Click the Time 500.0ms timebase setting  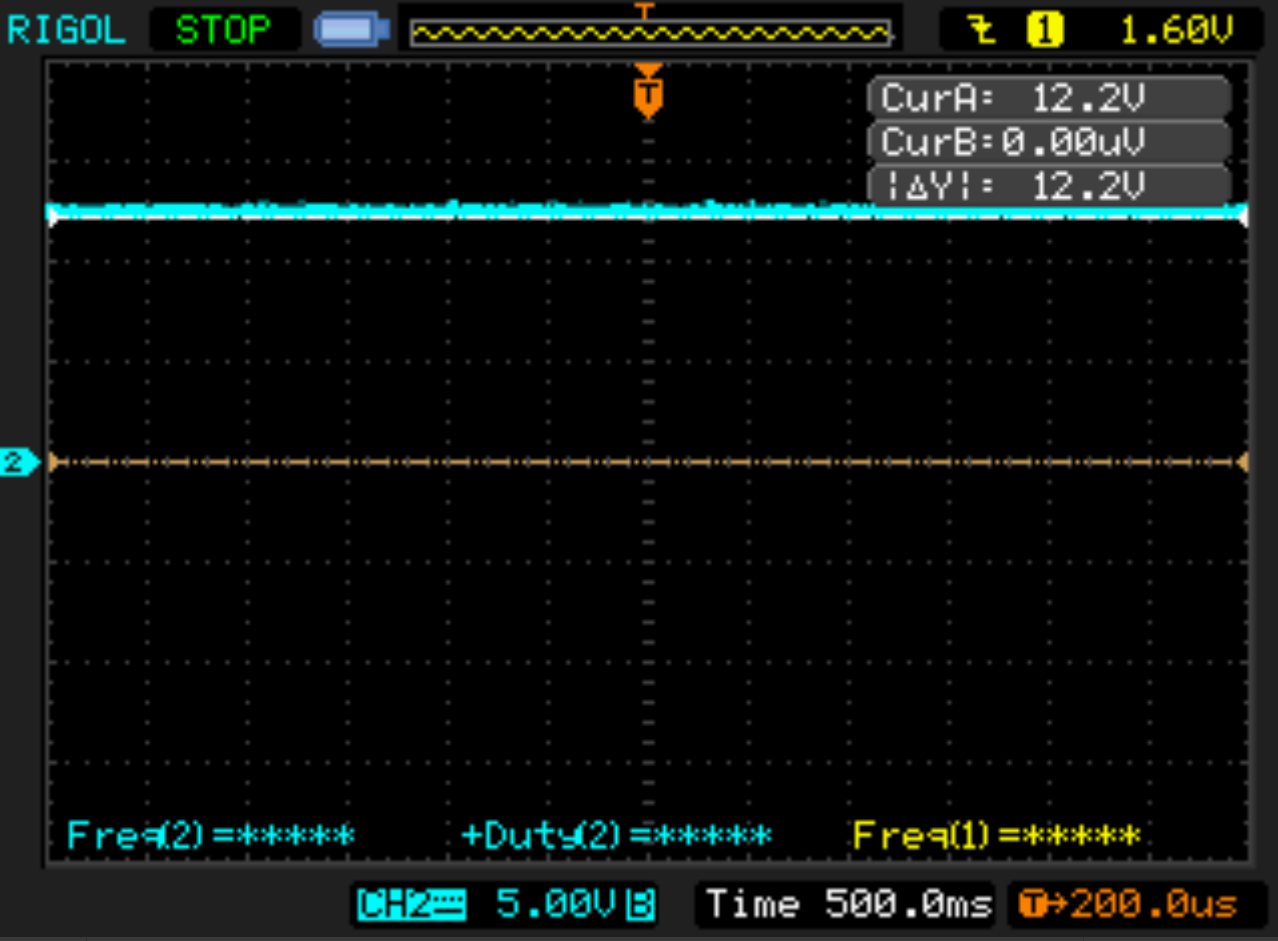click(x=846, y=905)
